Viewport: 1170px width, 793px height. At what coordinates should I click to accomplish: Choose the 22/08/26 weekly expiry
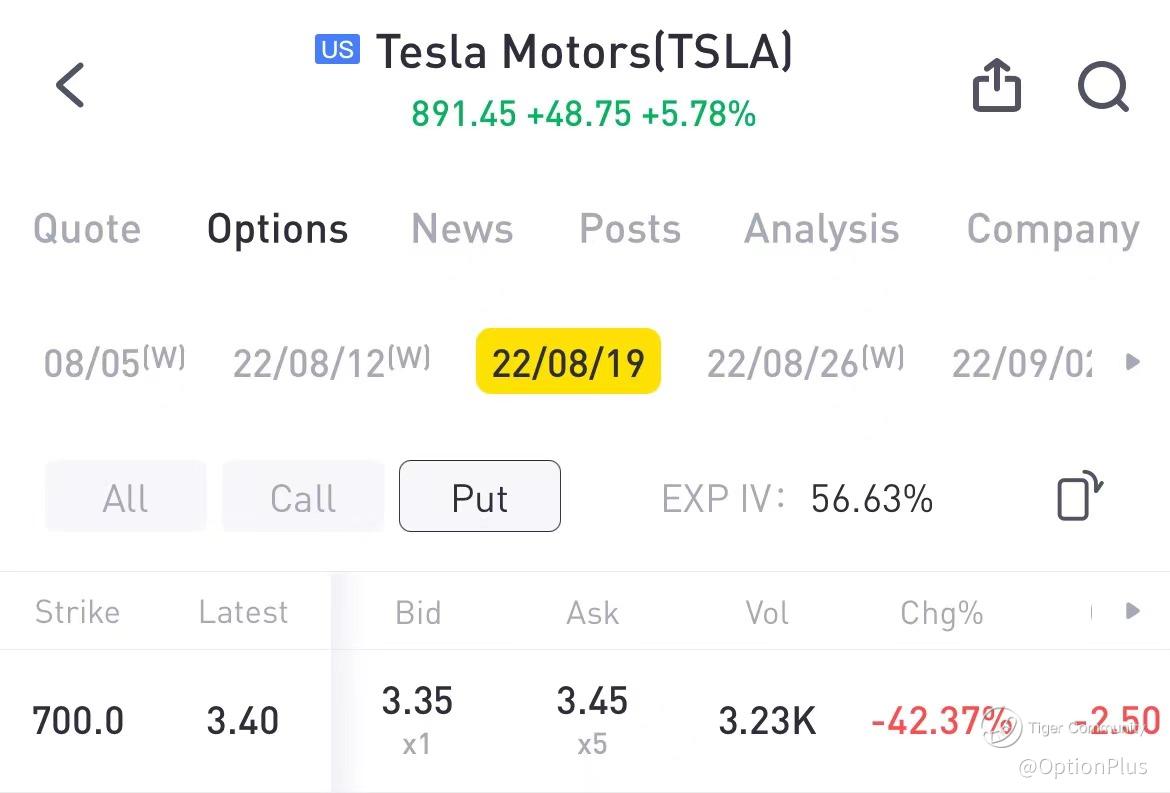805,362
